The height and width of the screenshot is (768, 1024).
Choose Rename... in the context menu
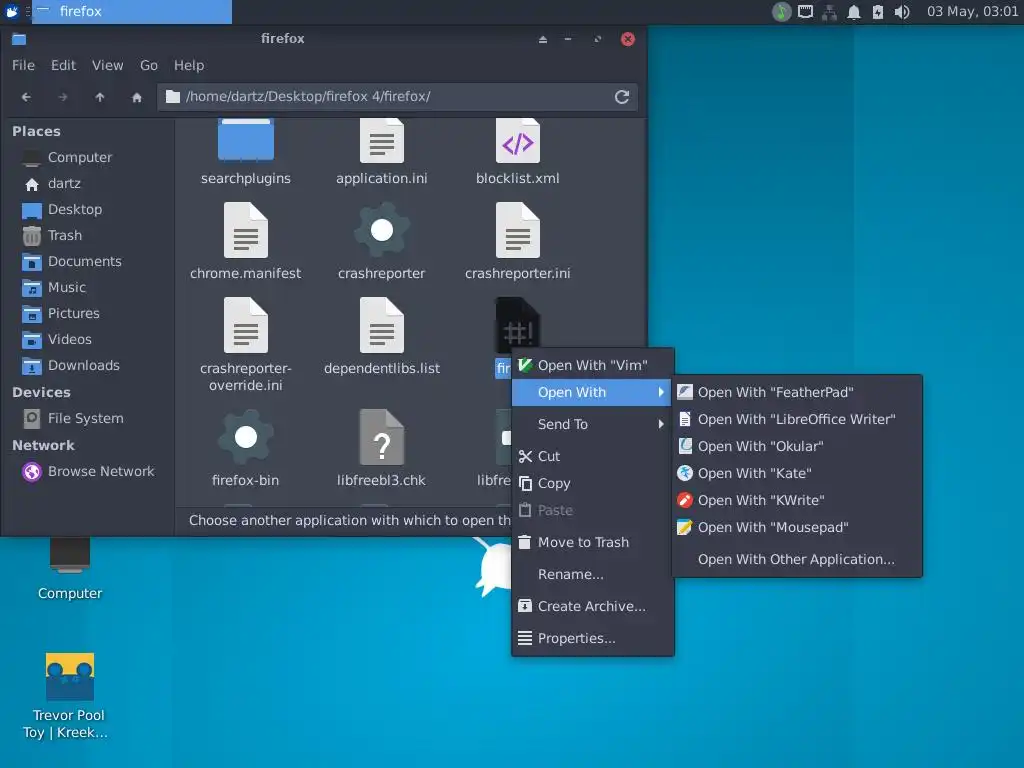click(x=592, y=575)
